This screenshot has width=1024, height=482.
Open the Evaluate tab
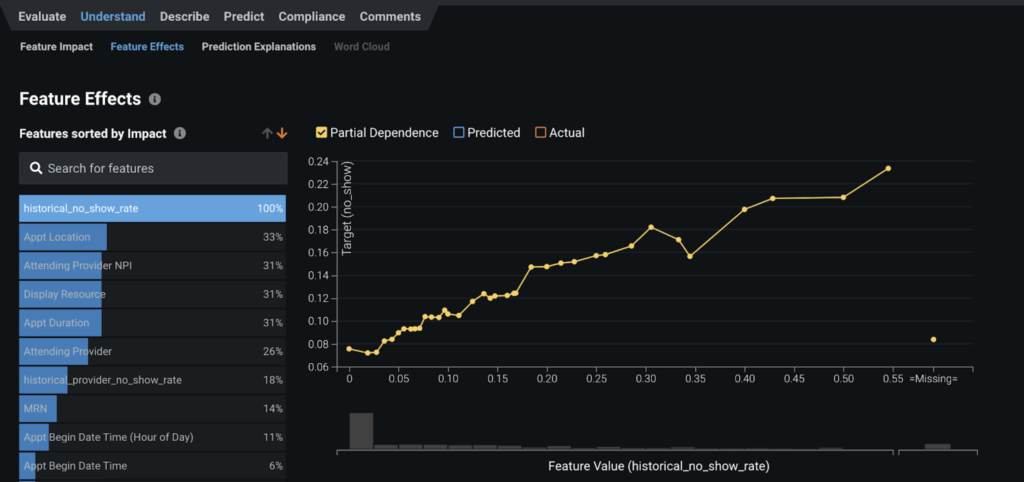(x=42, y=16)
